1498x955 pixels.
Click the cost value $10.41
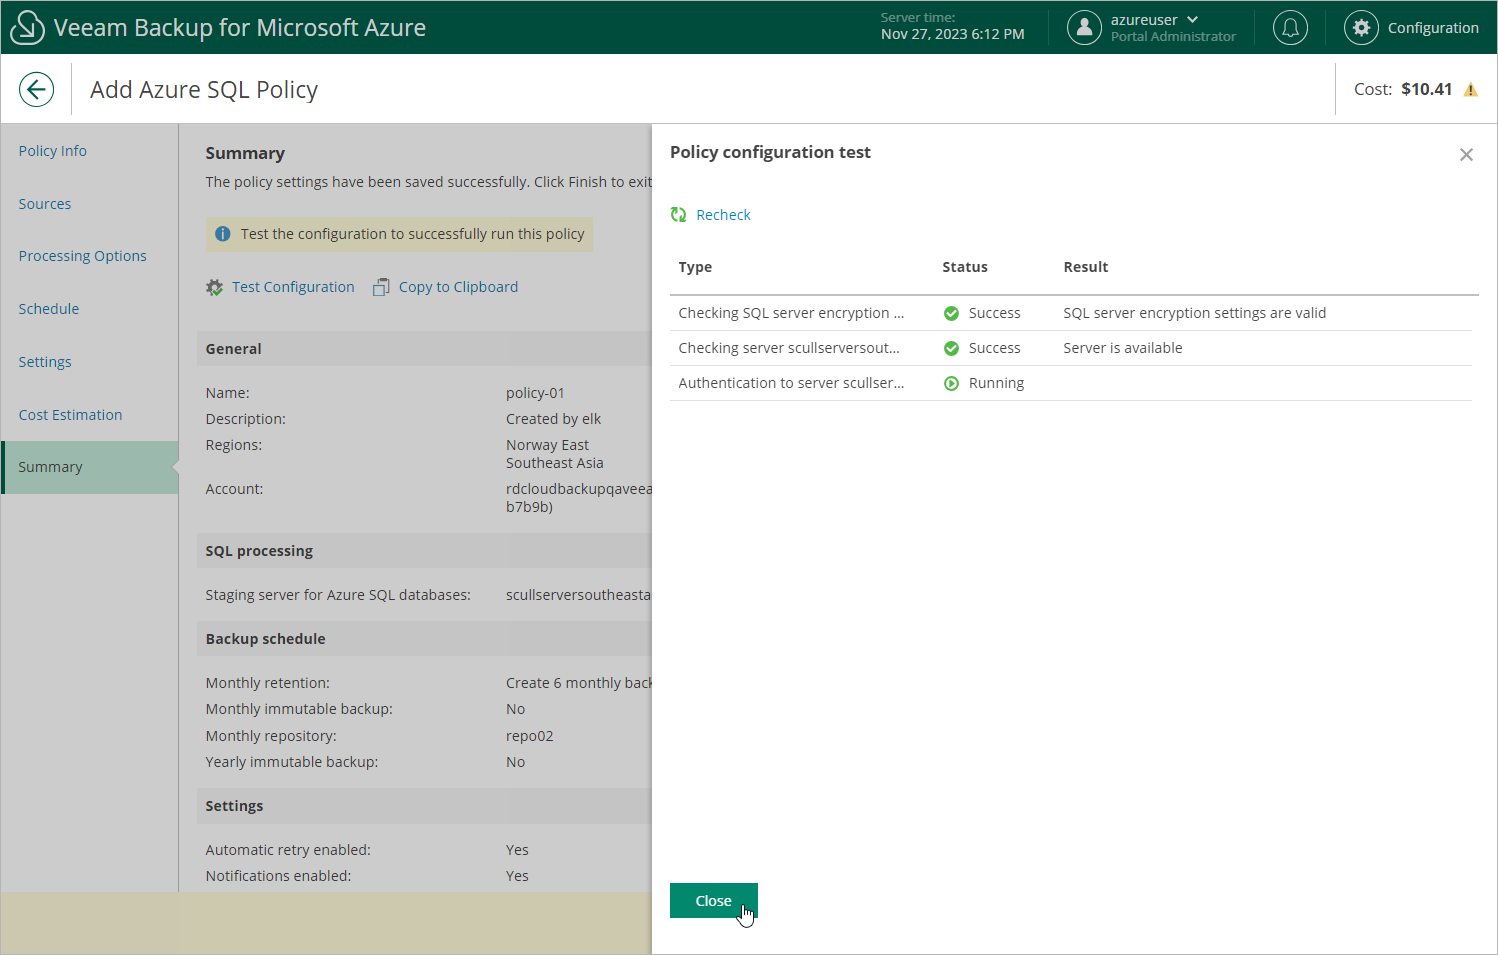coord(1427,89)
